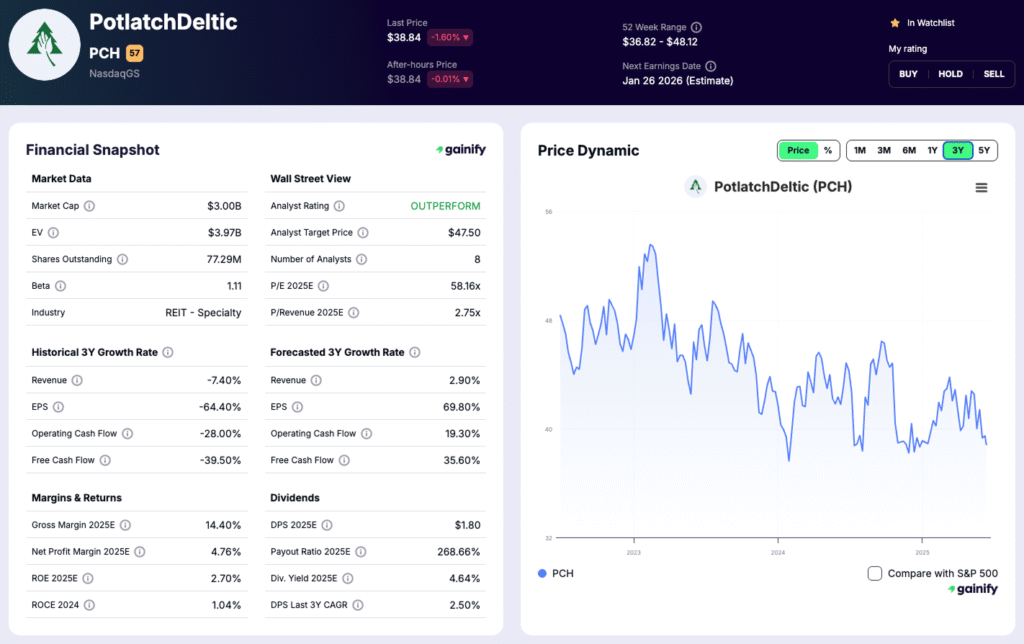The image size is (1024, 644).
Task: Rate the stock as SELL
Action: (994, 74)
